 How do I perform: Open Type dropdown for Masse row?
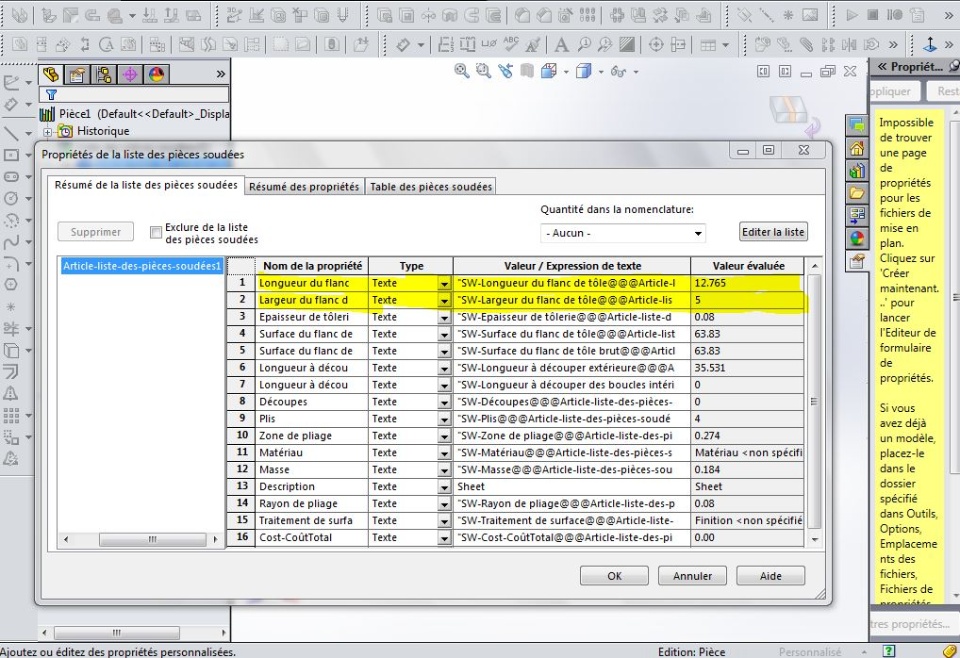[444, 470]
